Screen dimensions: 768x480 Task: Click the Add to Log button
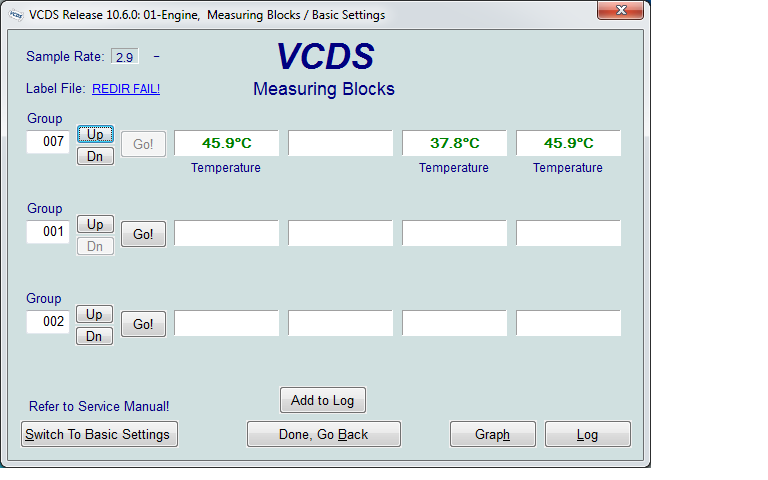click(323, 400)
